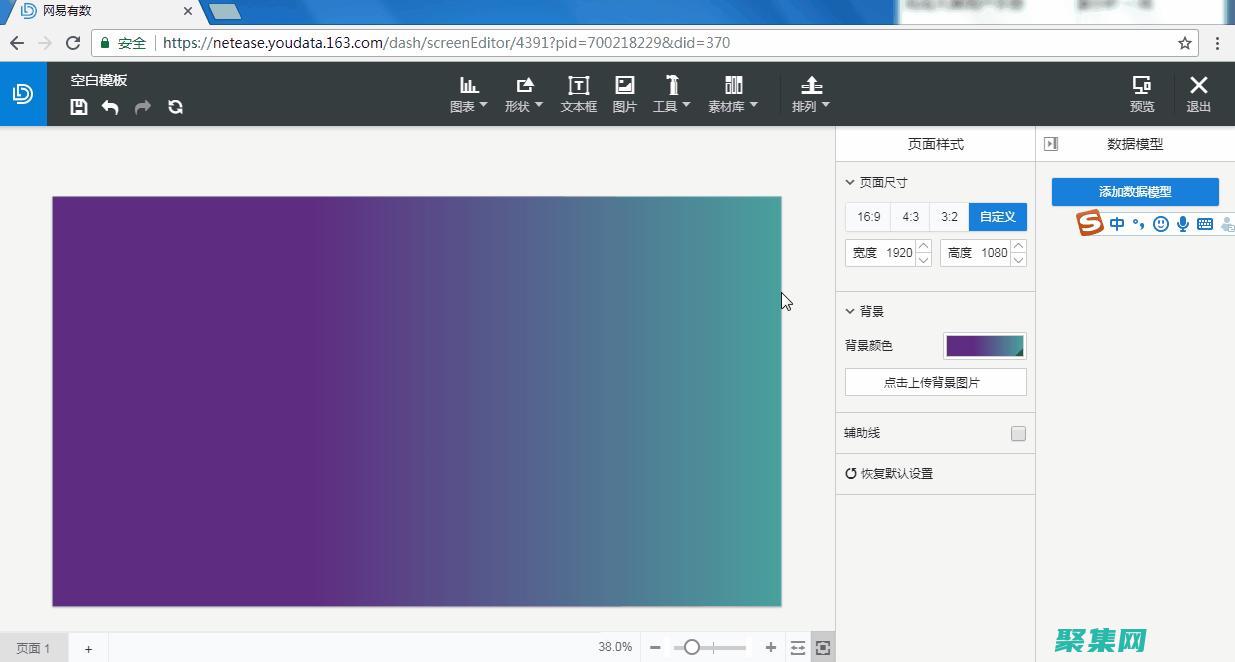Click 点击上传背景图片 to upload background
1235x662 pixels.
coord(934,381)
